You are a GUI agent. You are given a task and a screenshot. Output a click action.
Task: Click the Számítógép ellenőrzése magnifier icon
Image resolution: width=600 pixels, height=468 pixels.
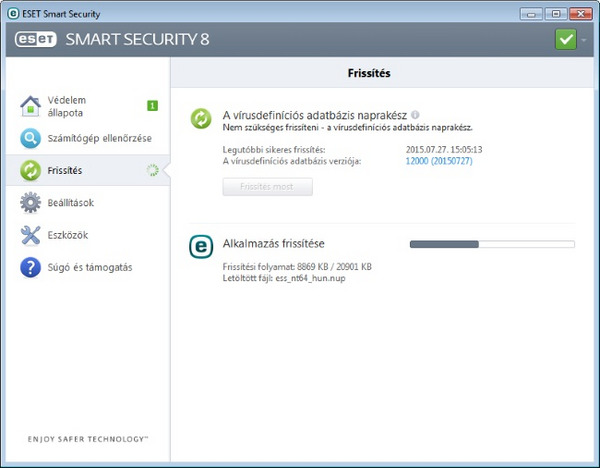pos(31,138)
